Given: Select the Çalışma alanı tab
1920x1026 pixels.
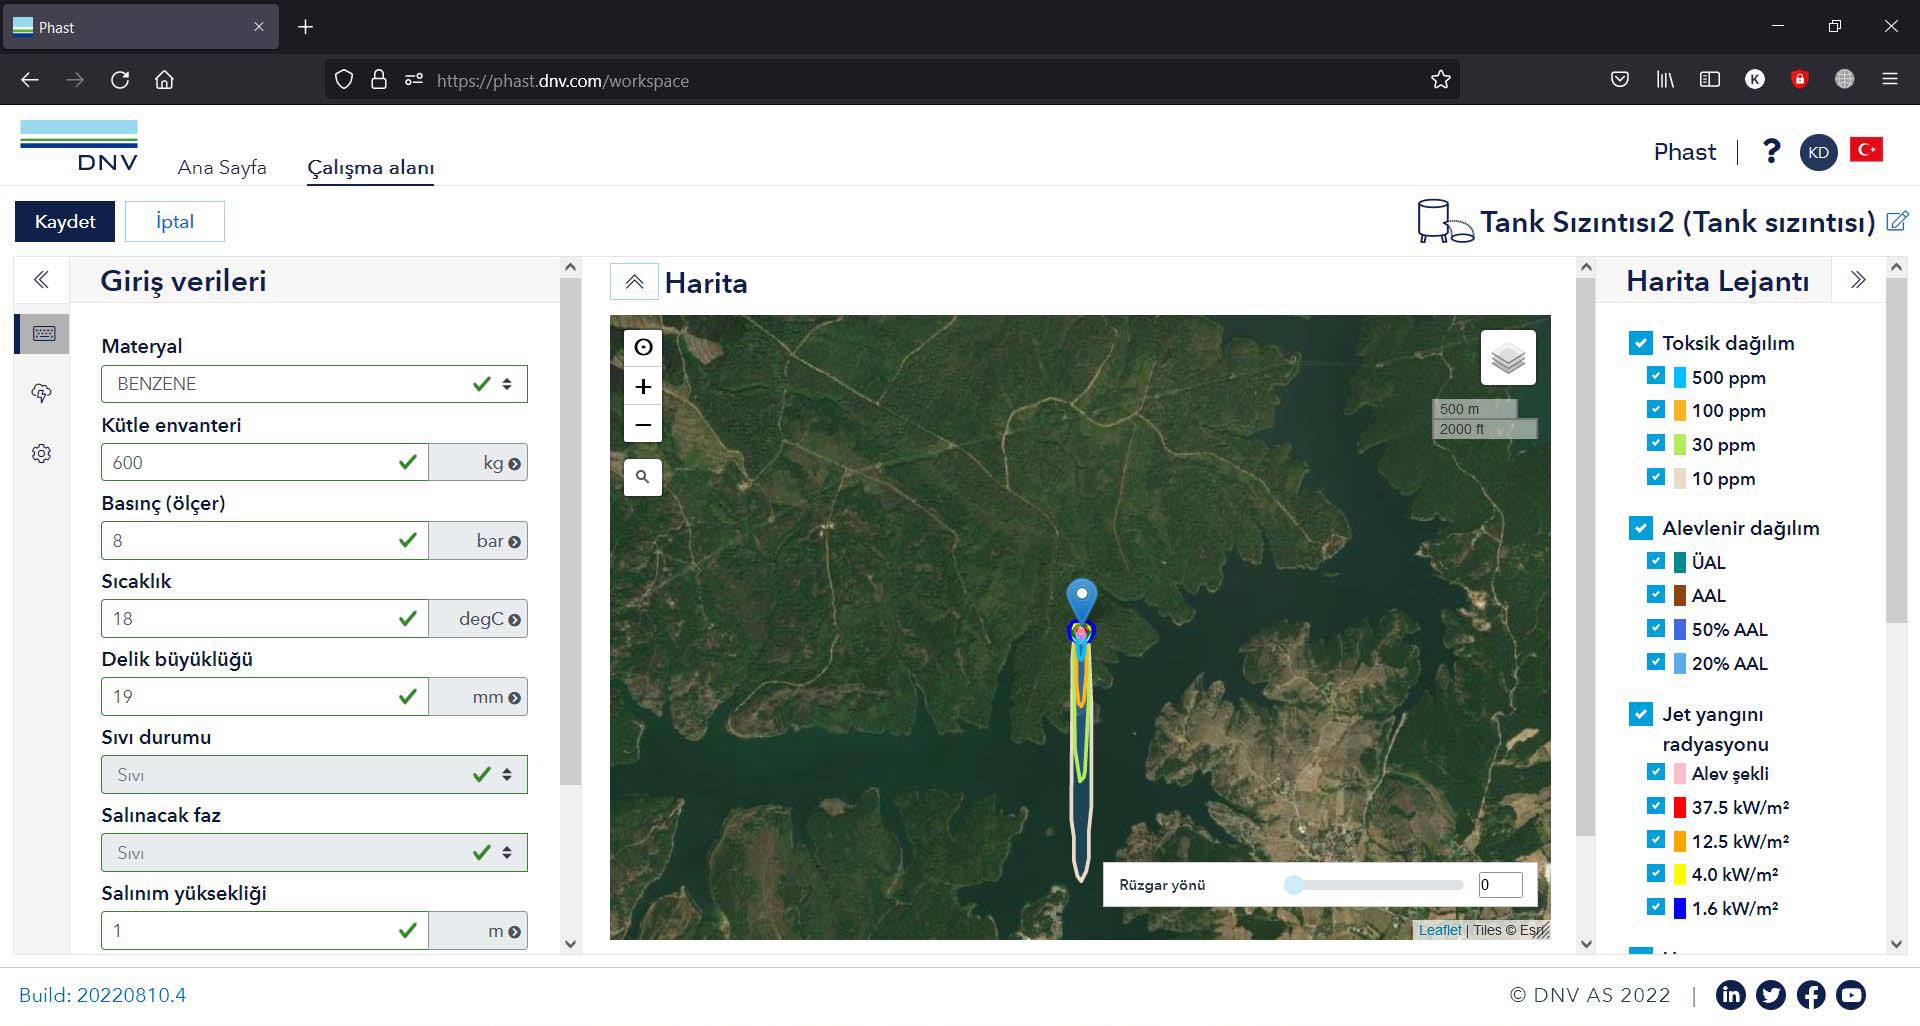Looking at the screenshot, I should click(371, 167).
